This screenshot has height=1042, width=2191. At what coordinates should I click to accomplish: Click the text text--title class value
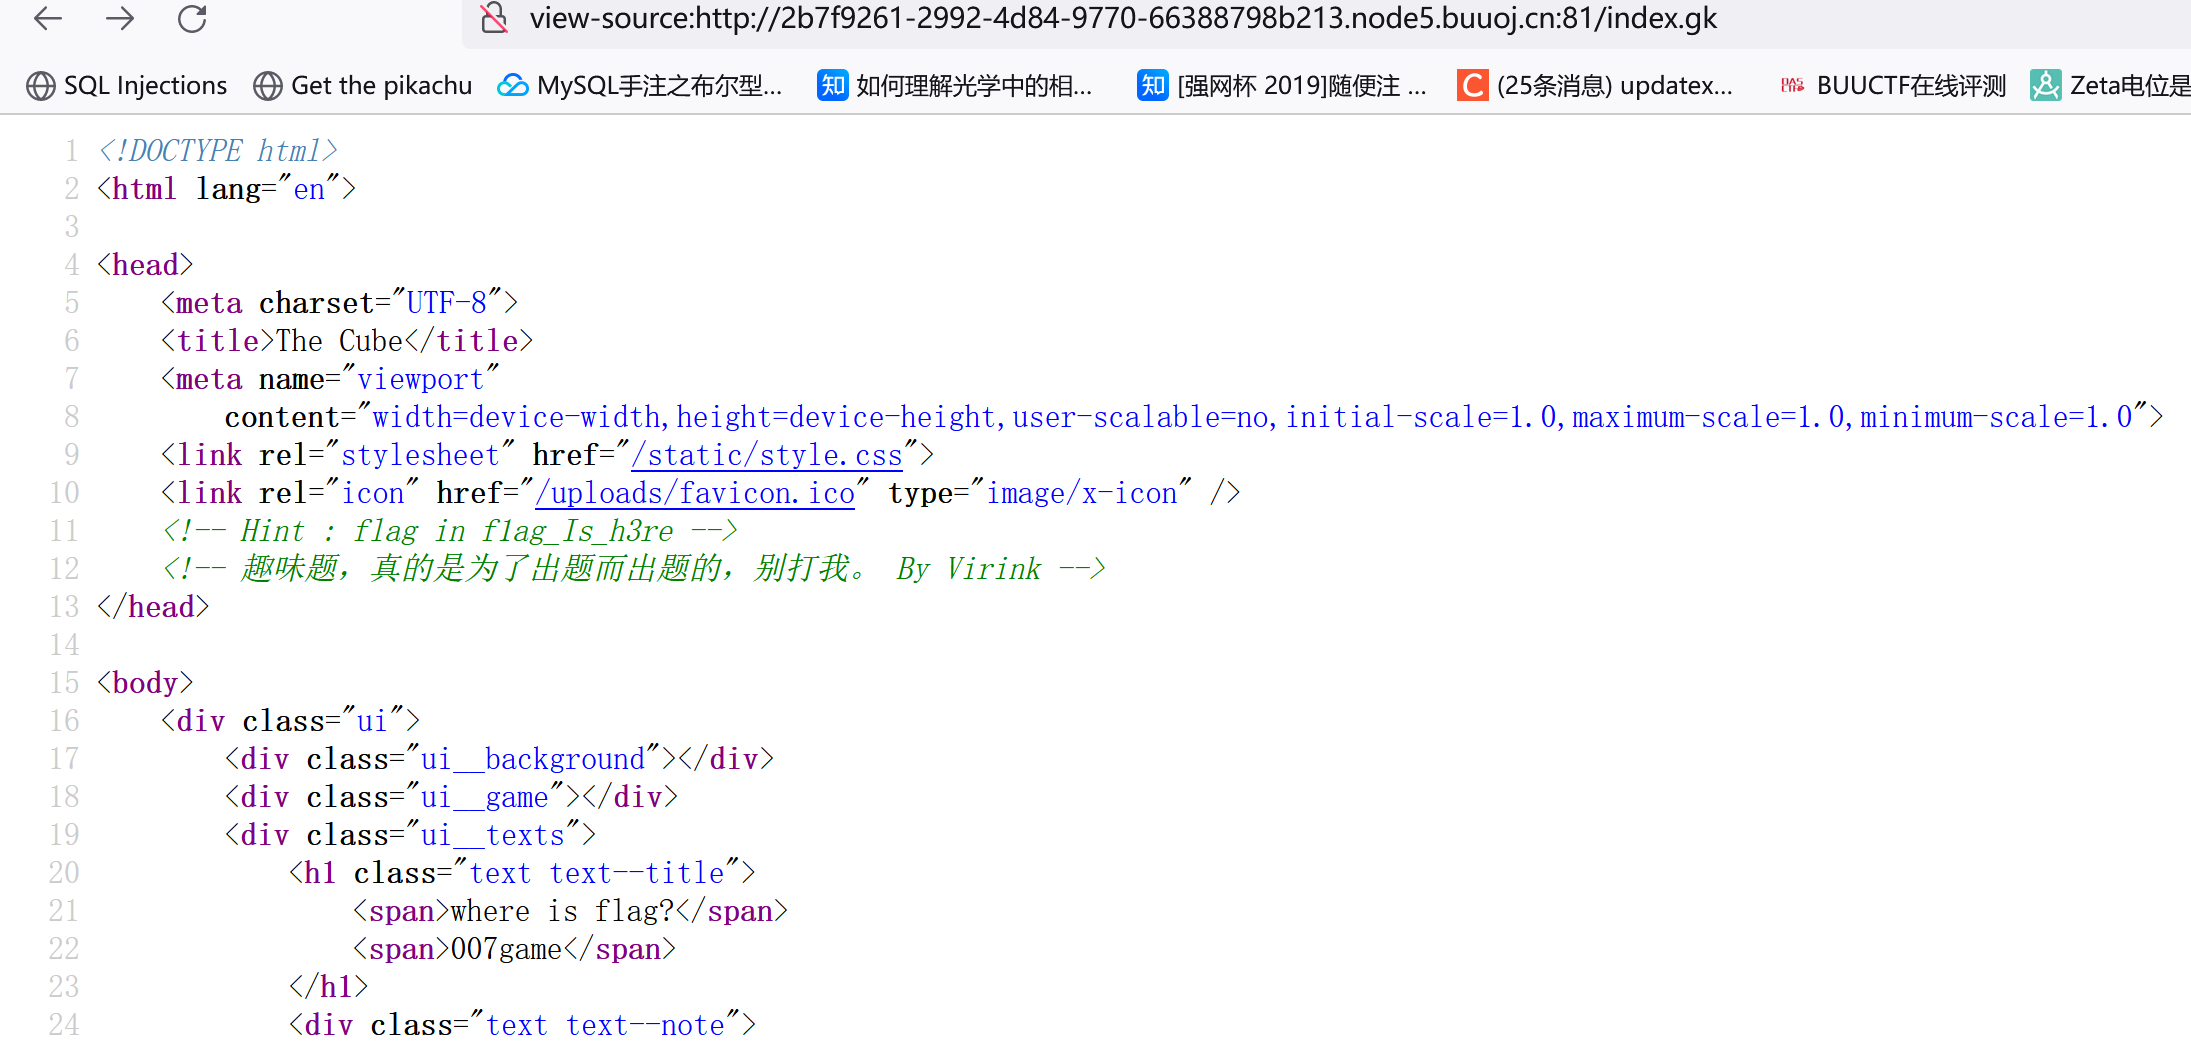tap(597, 873)
